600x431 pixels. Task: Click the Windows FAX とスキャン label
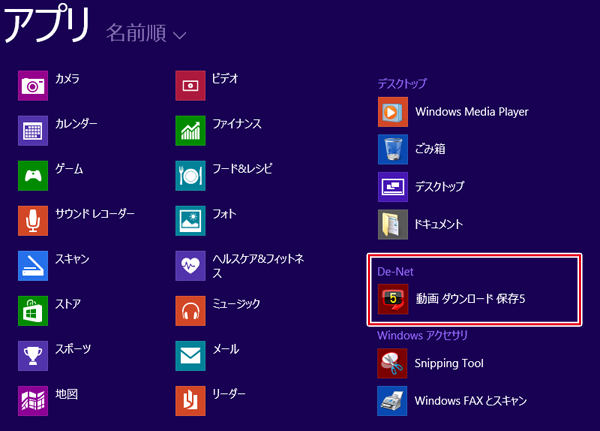471,401
